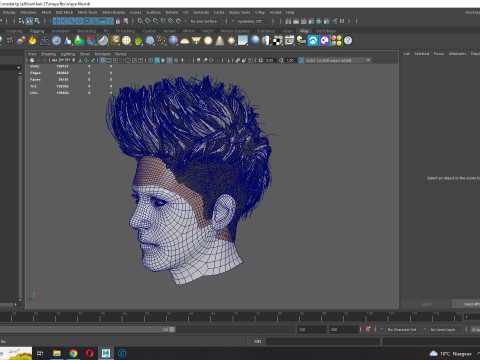This screenshot has width=480, height=360.
Task: Click the question mark help shelf icon
Action: 348,41
